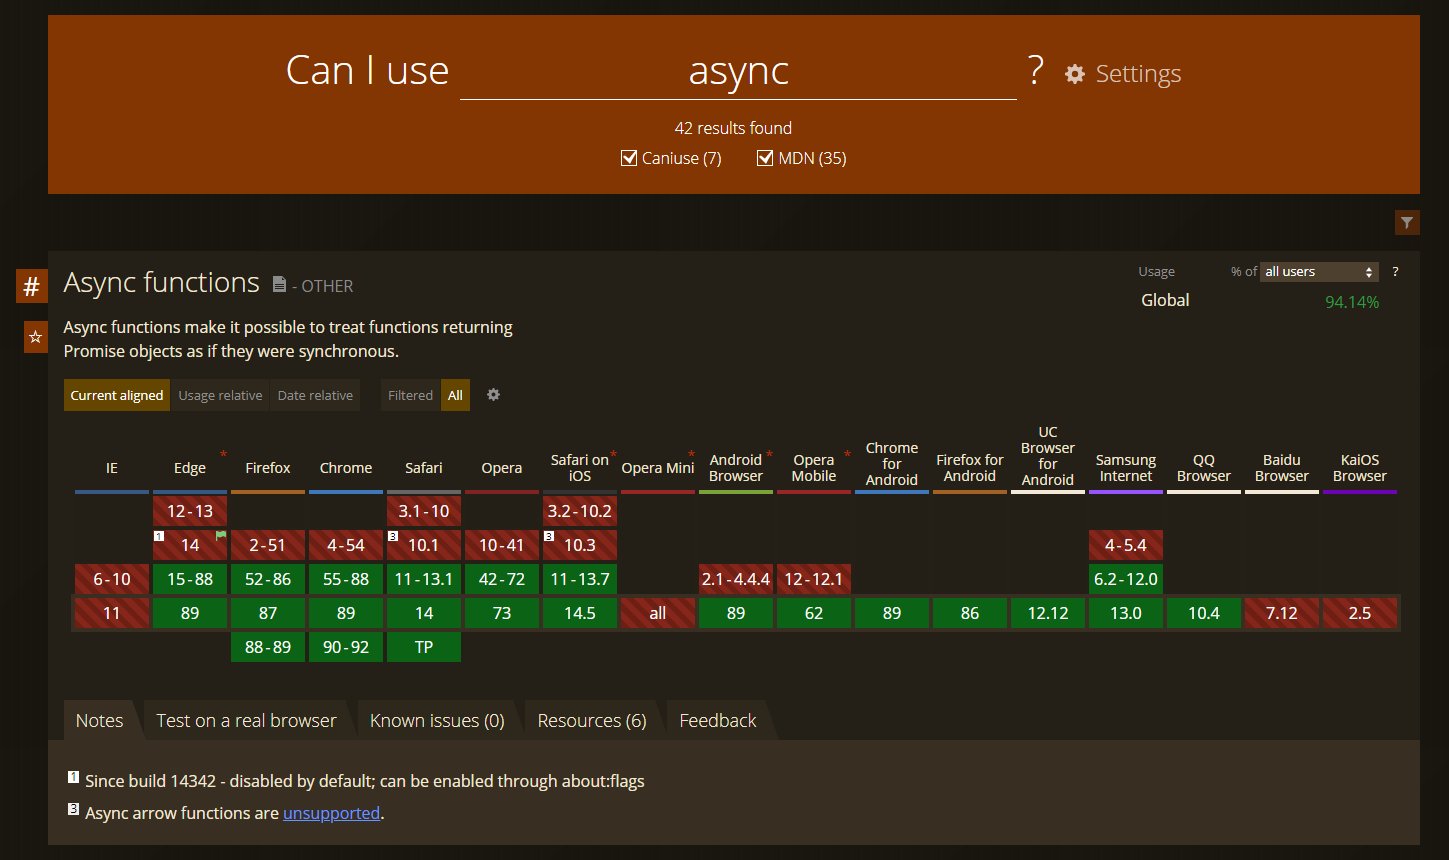Viewport: 1449px width, 860px height.
Task: Open the all users usage dropdown
Action: pyautogui.click(x=1320, y=272)
